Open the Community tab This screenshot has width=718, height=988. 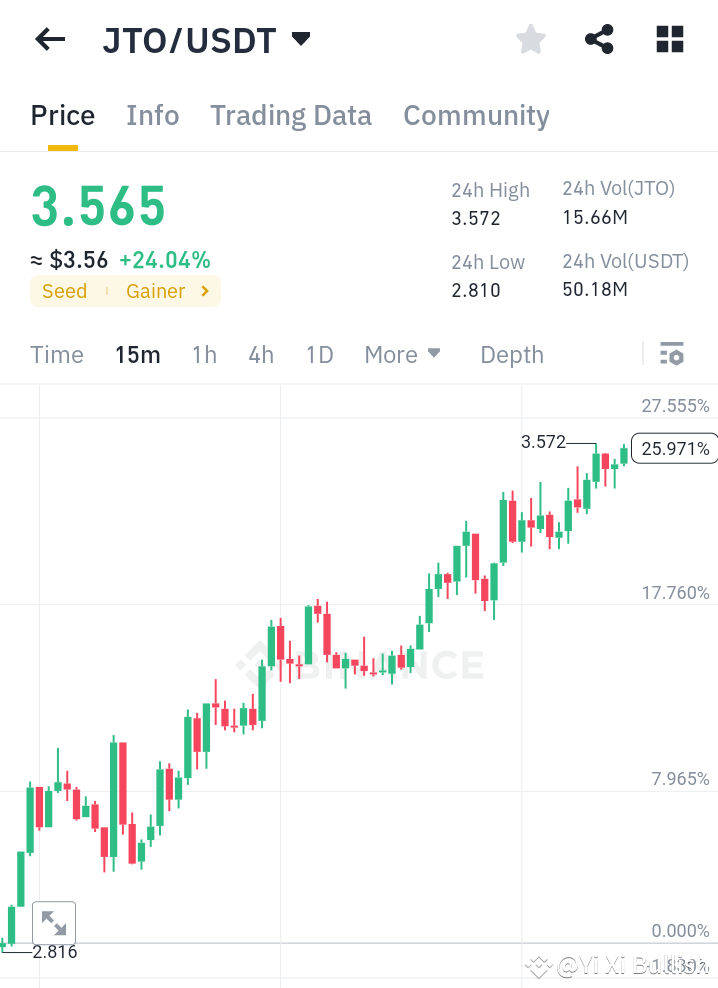[x=476, y=115]
